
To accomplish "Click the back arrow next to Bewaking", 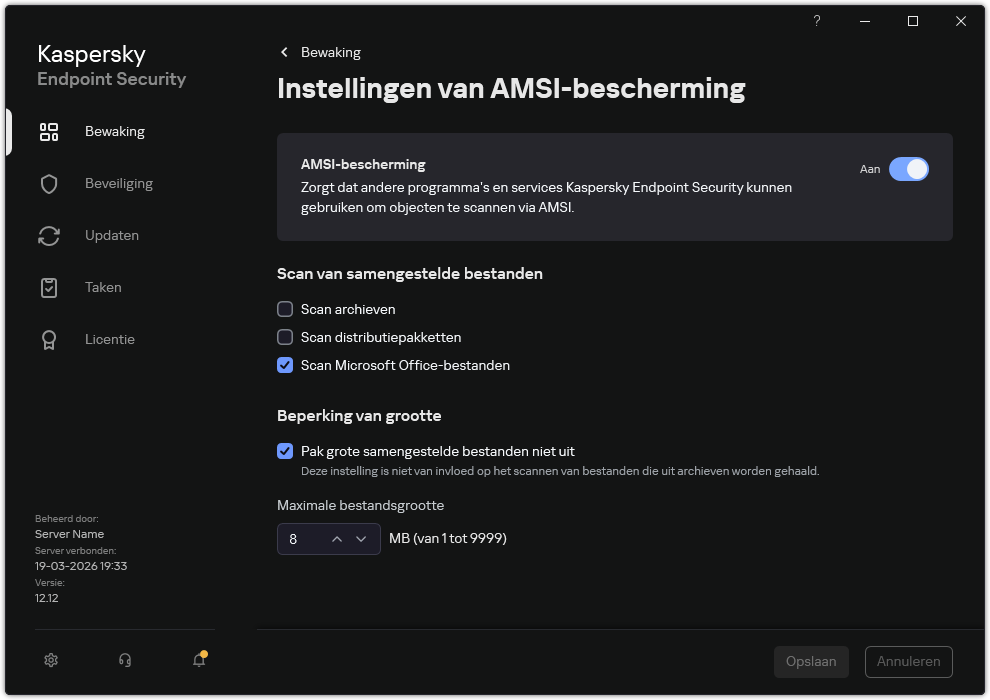I will coord(283,52).
